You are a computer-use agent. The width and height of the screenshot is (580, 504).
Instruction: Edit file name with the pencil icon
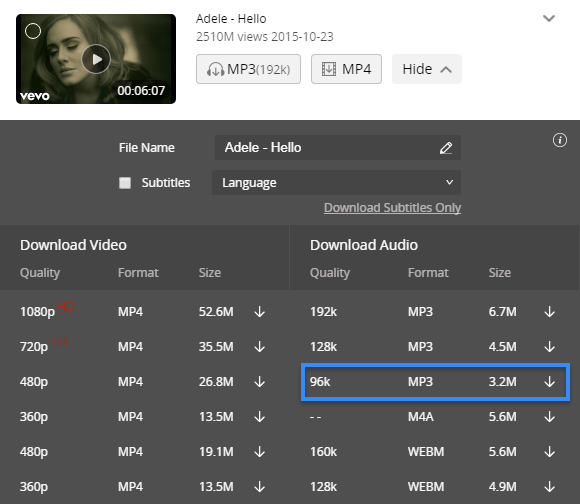click(446, 148)
